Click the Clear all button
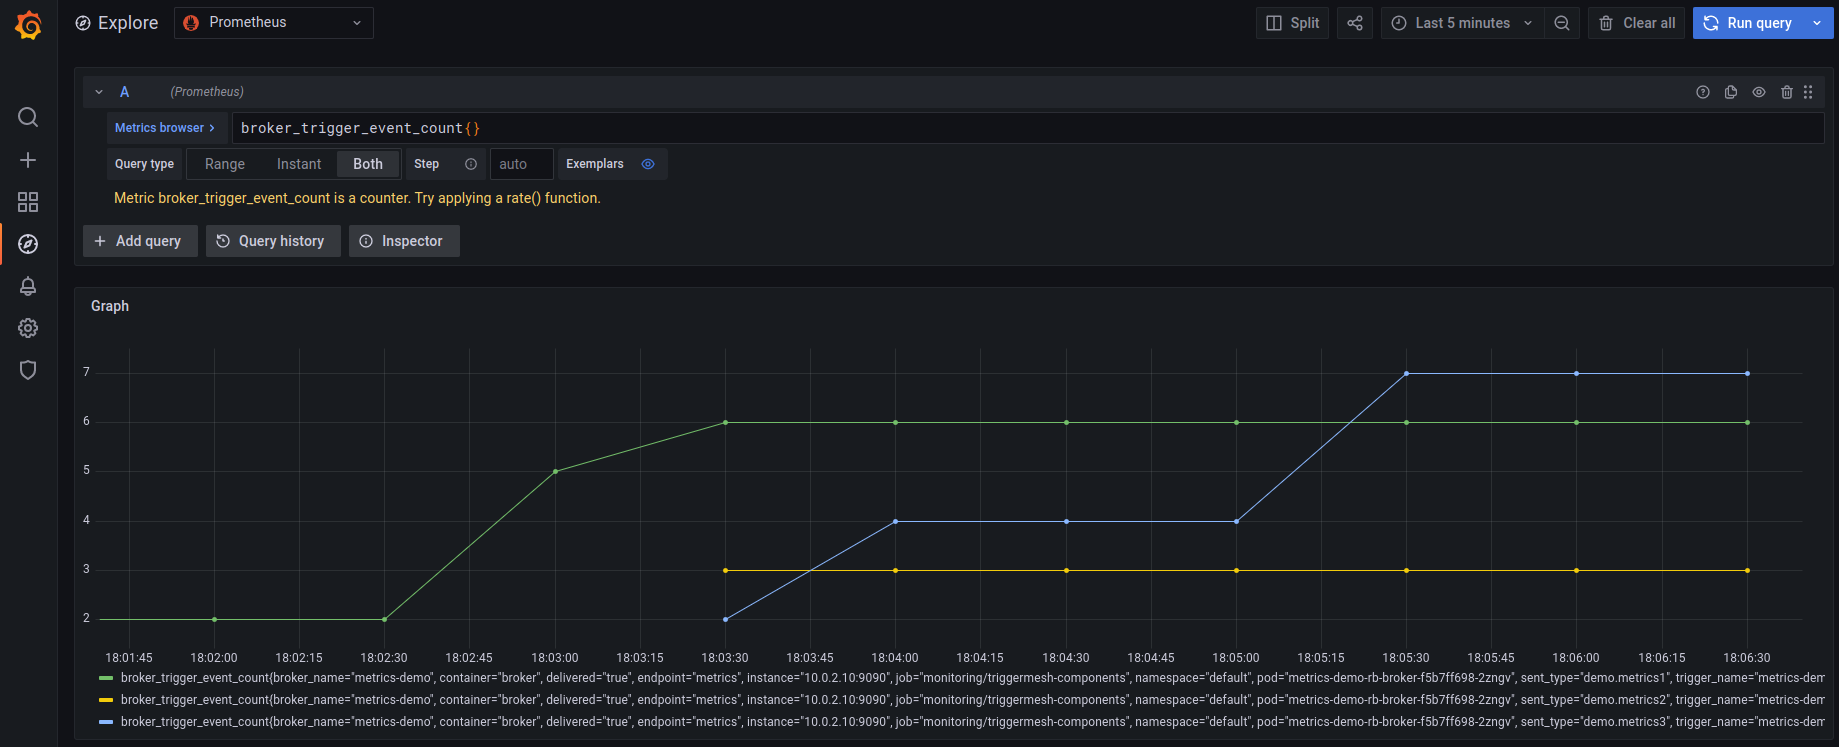1839x747 pixels. coord(1637,23)
